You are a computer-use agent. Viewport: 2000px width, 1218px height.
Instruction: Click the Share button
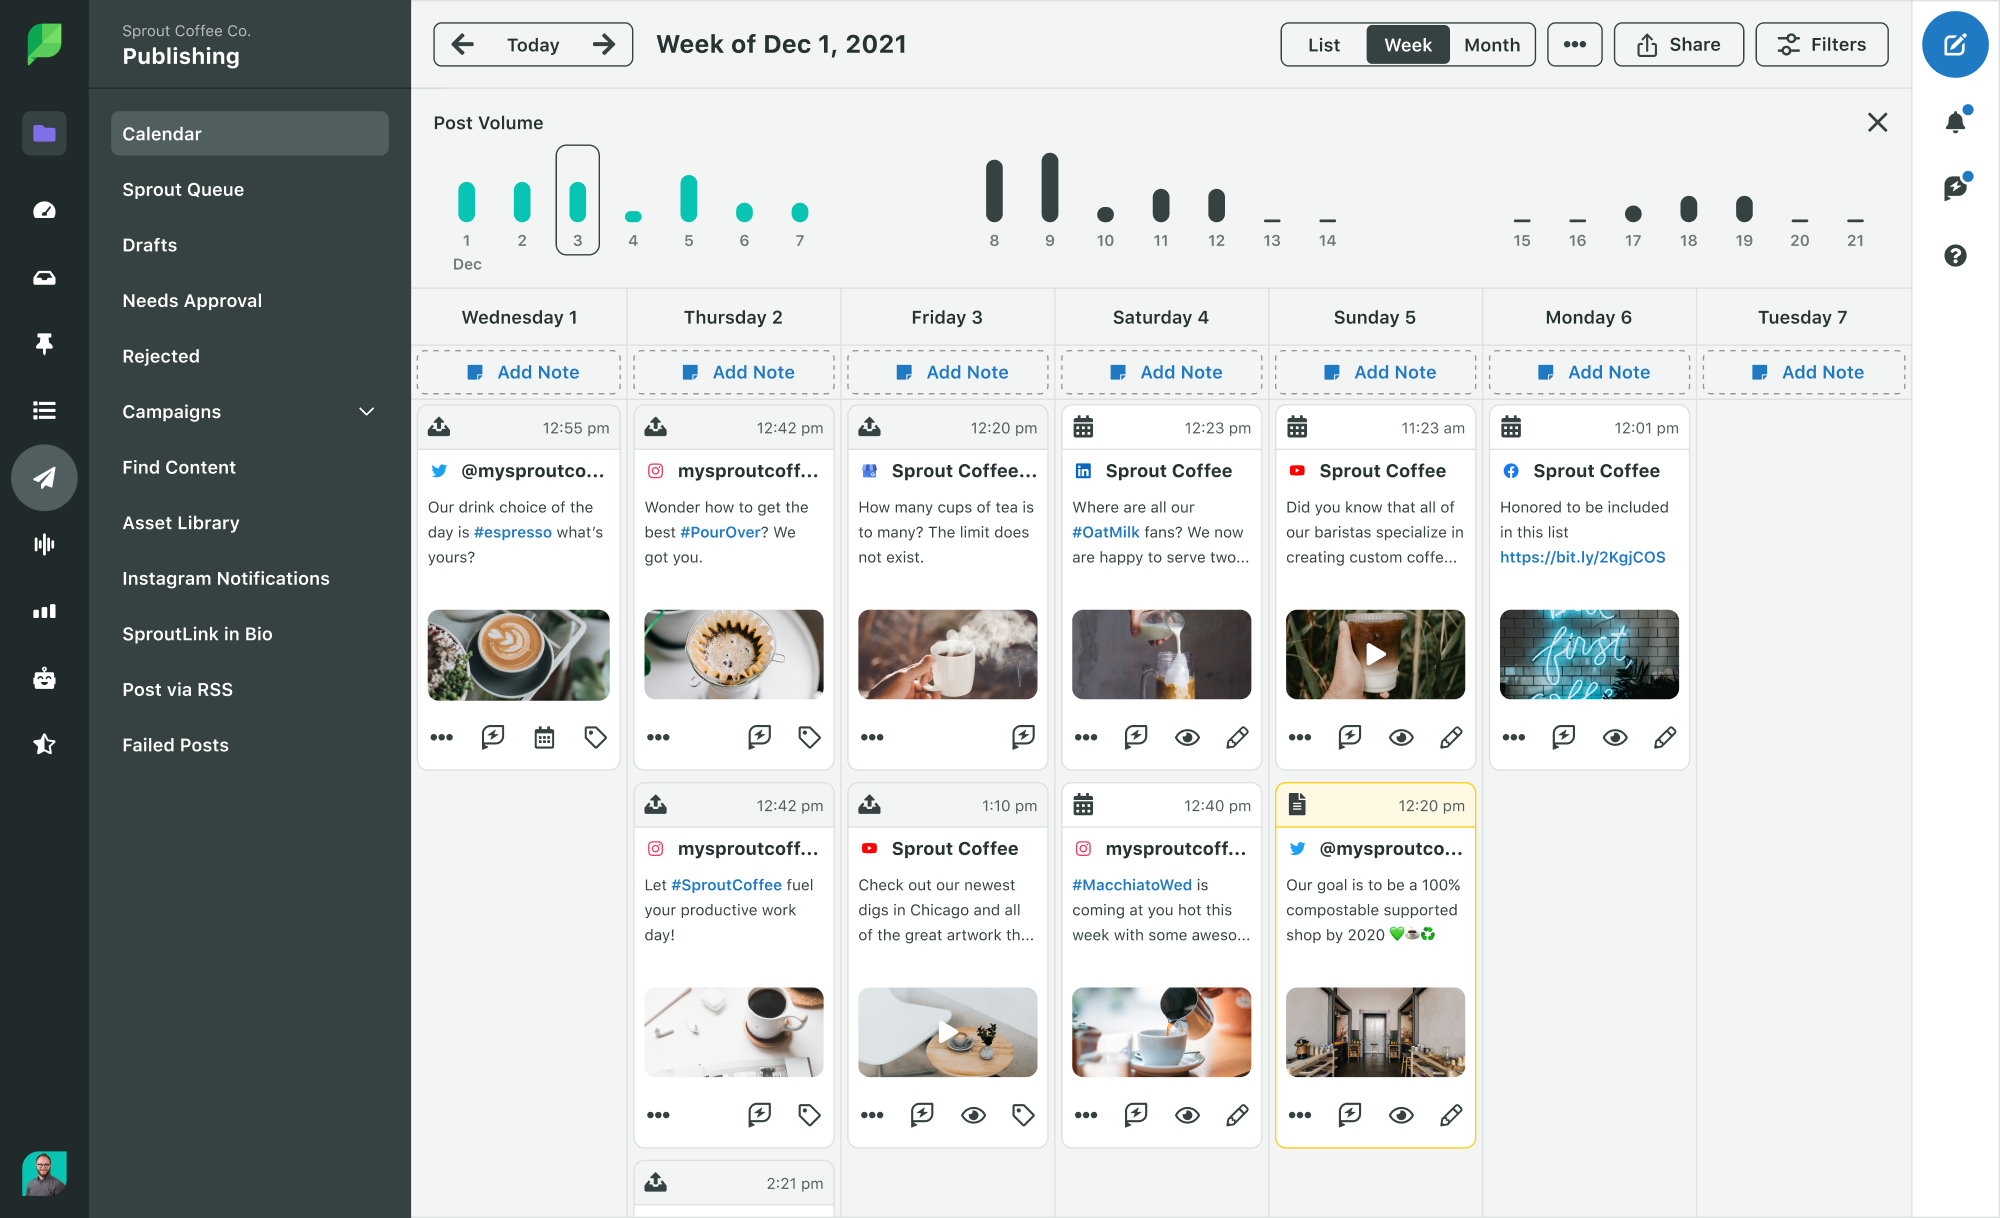tap(1679, 43)
